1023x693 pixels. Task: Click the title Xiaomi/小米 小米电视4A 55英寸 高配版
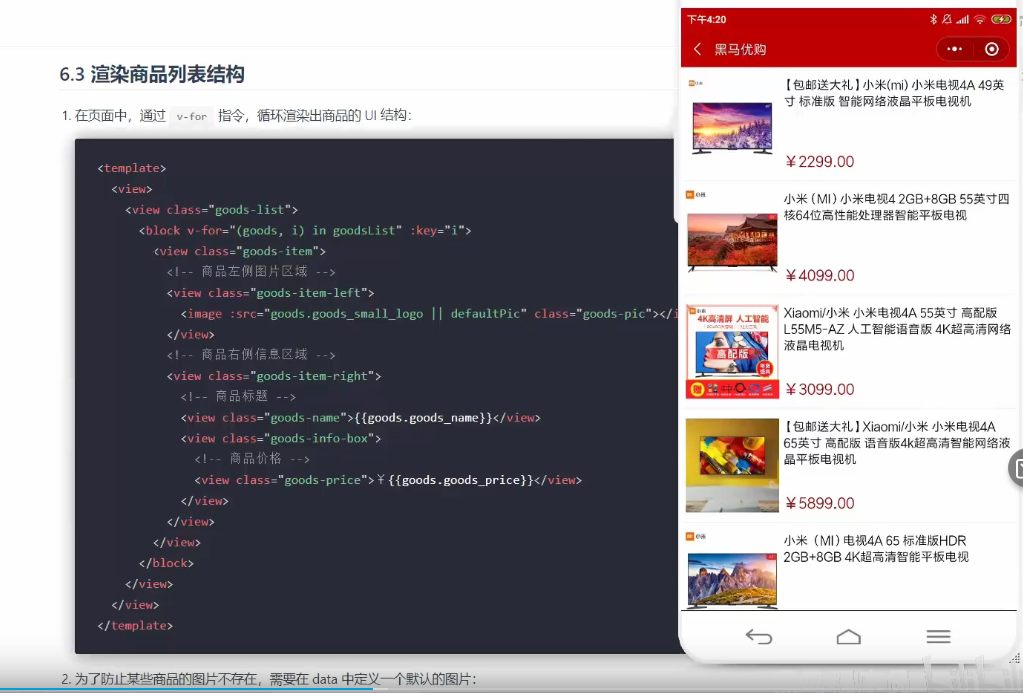(x=896, y=329)
